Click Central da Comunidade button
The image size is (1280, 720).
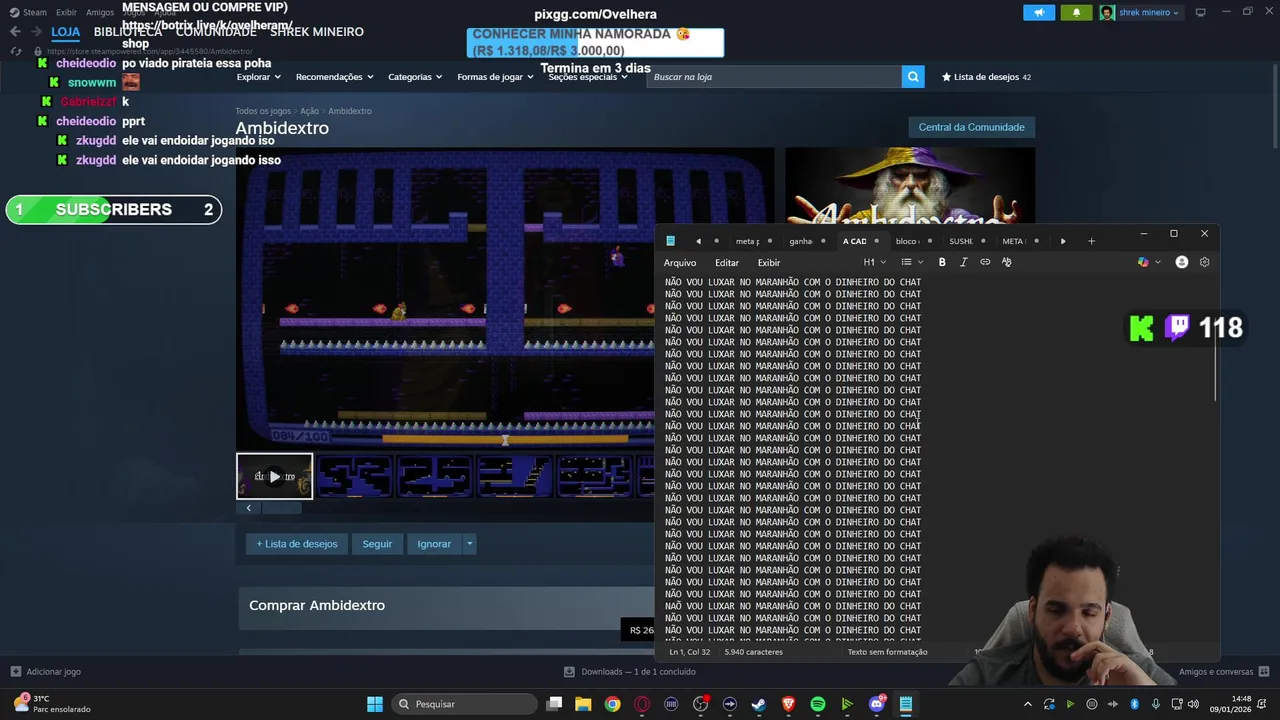point(971,127)
